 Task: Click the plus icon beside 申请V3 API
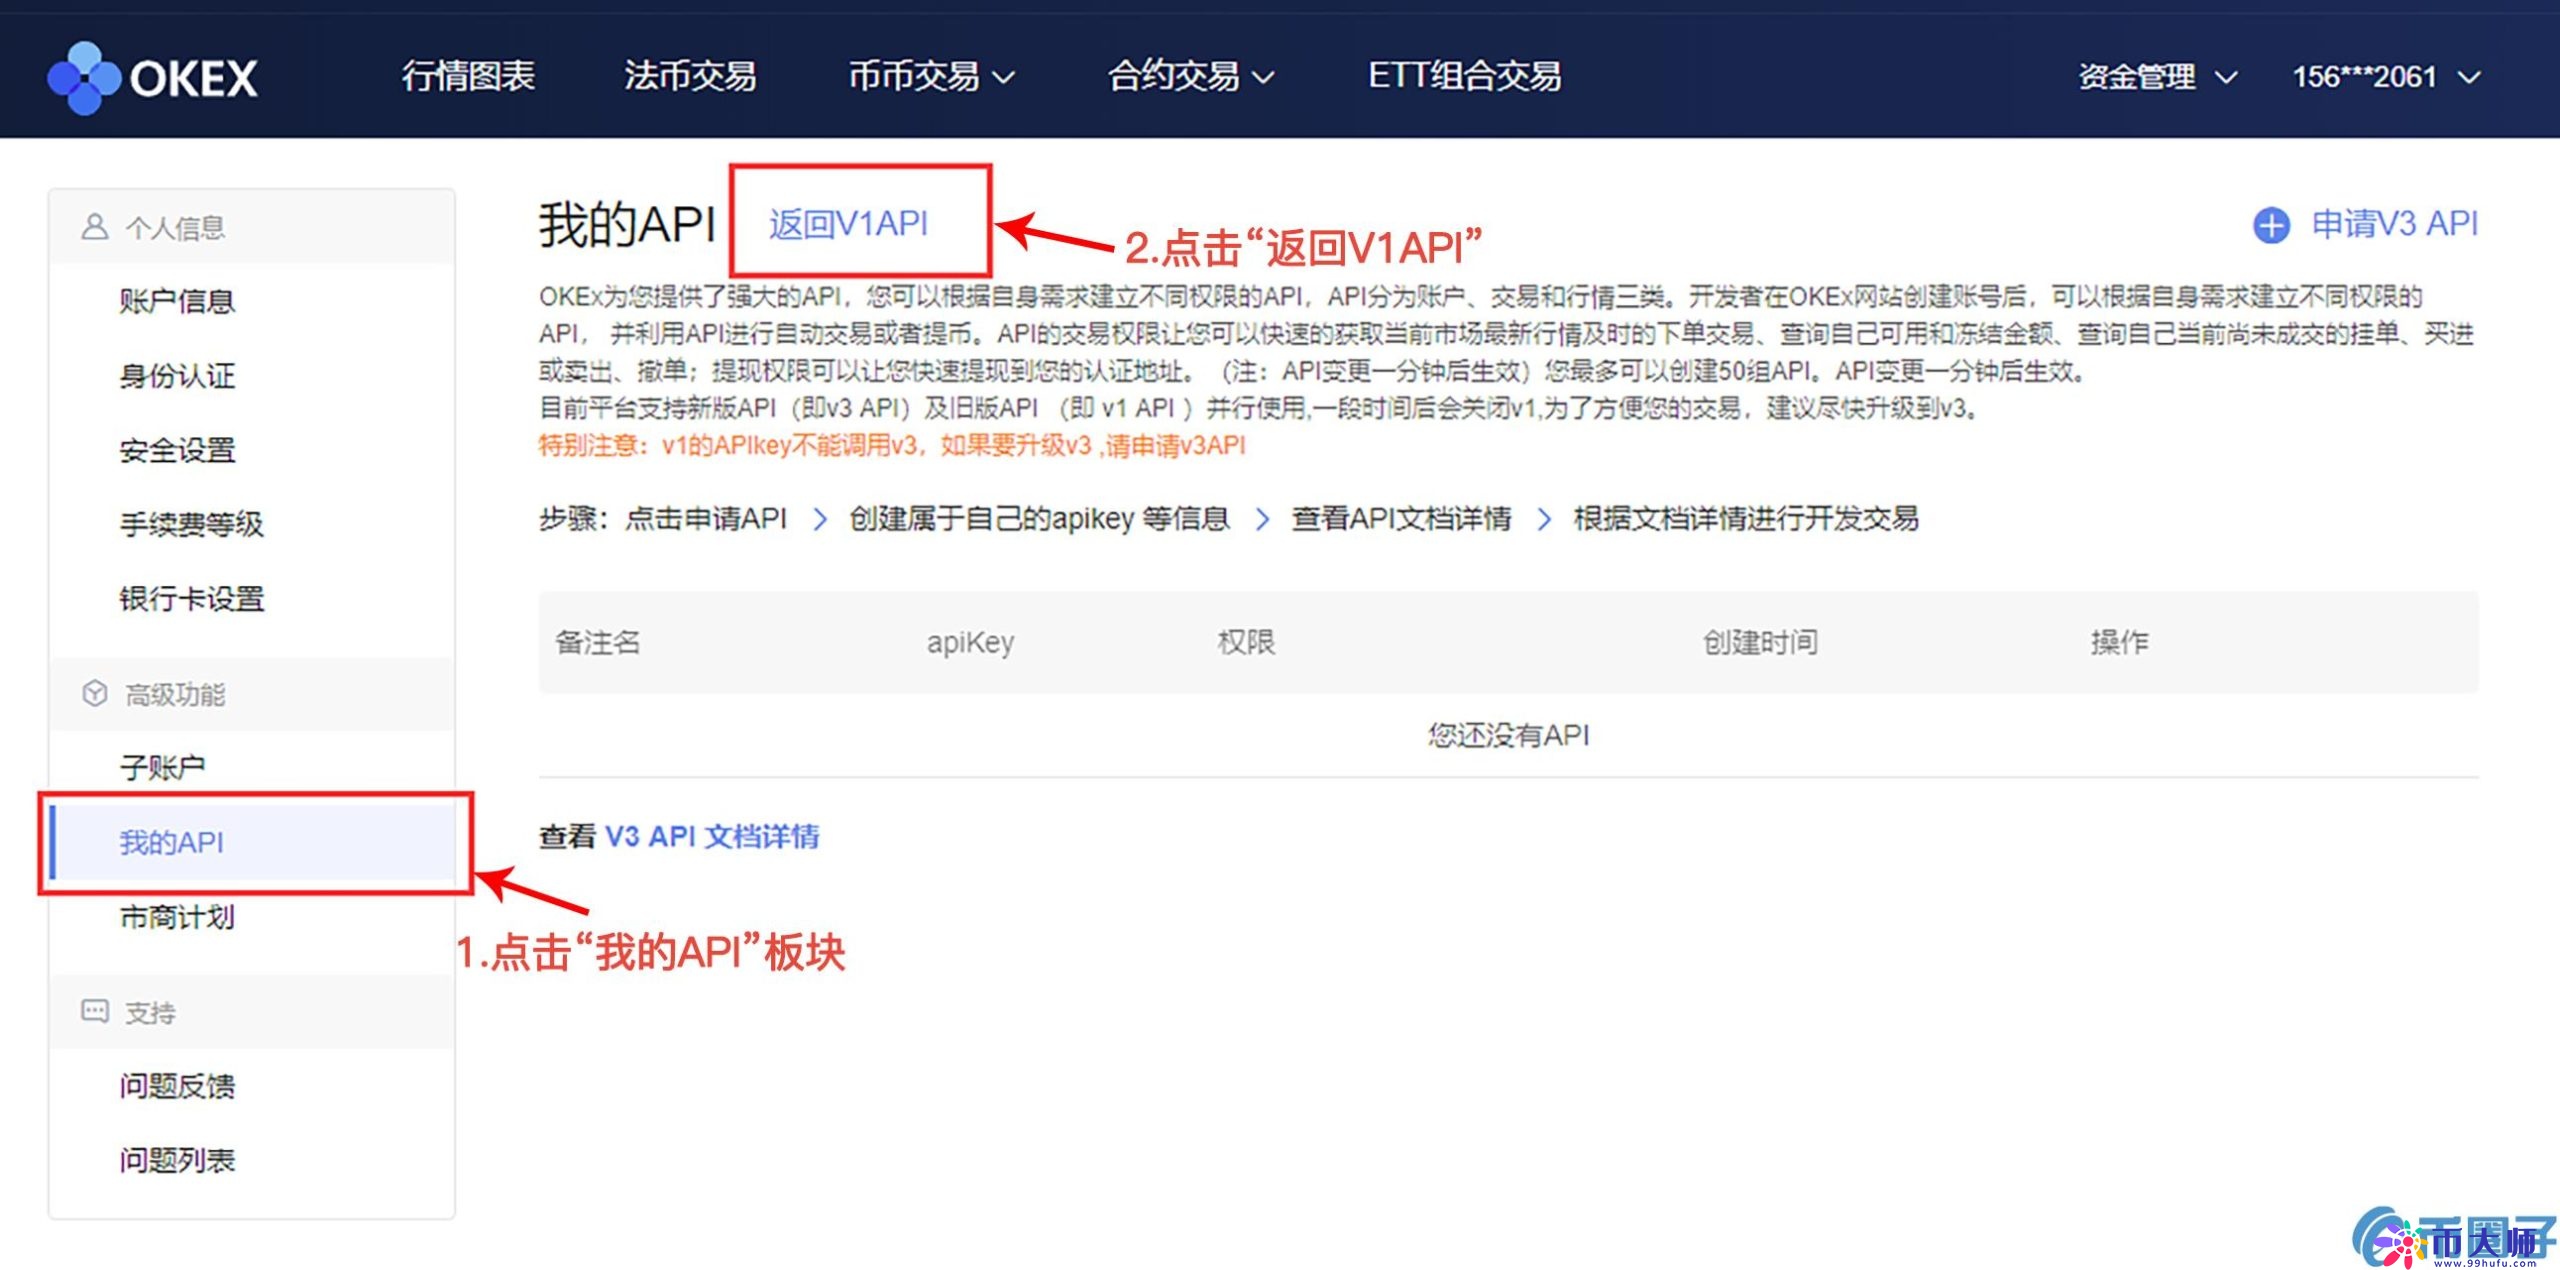tap(2271, 225)
